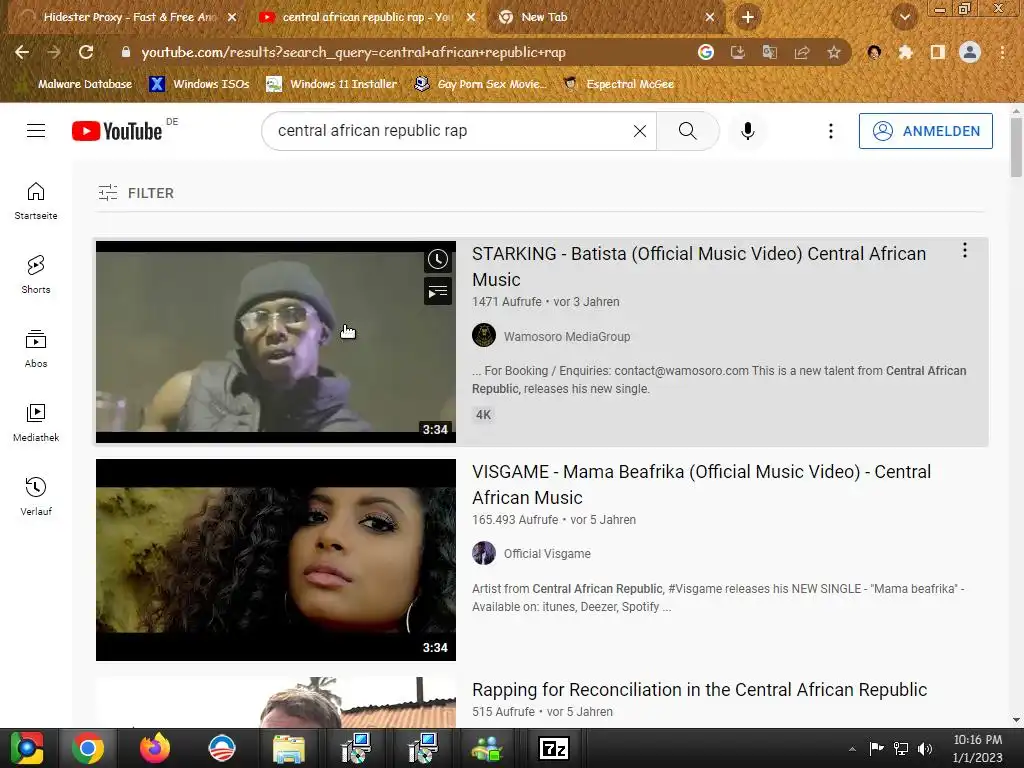
Task: Open a new browser tab with plus
Action: (x=748, y=17)
